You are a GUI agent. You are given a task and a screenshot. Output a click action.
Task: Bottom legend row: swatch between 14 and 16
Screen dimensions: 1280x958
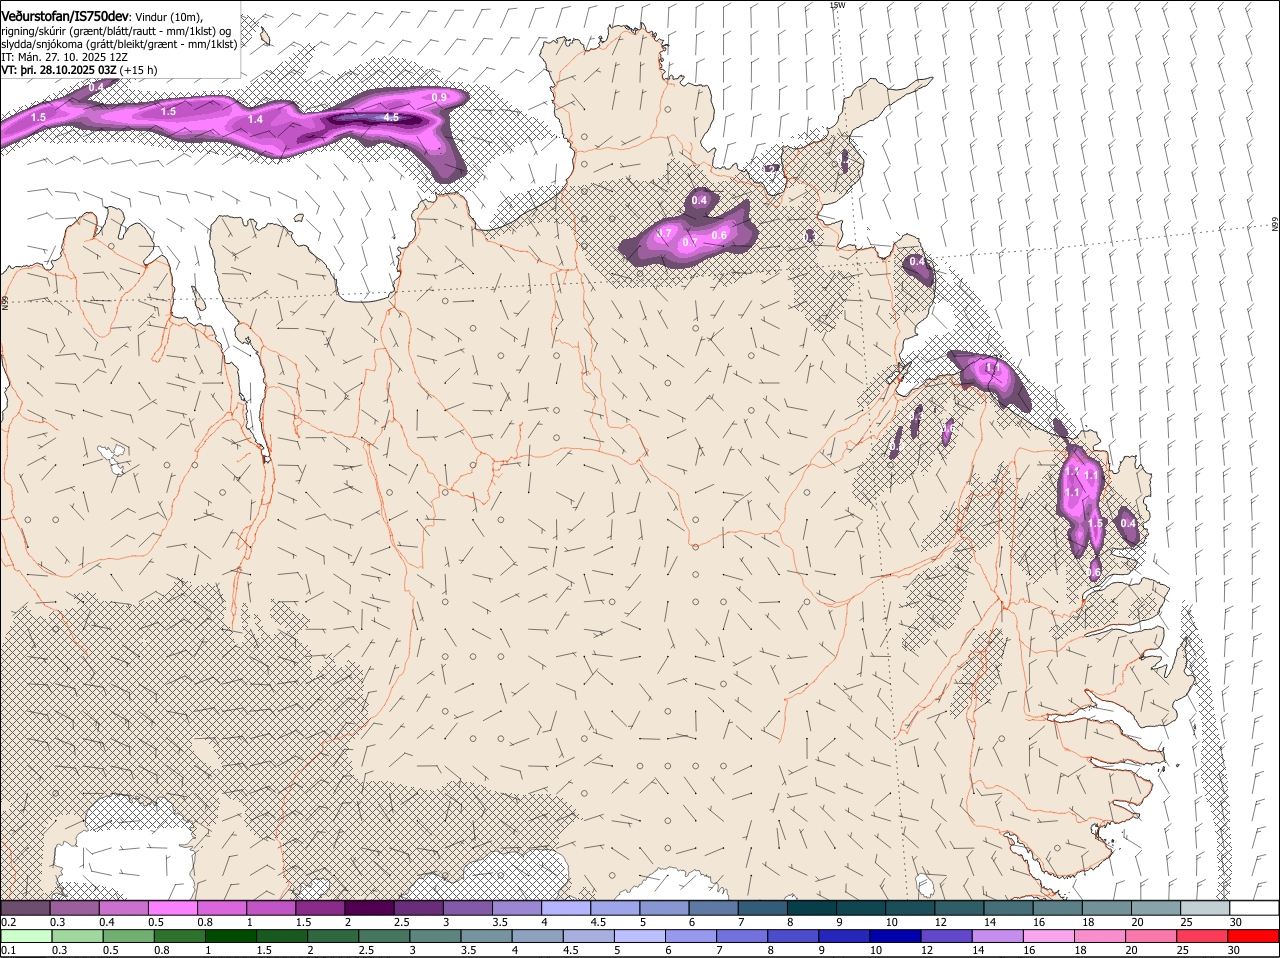coord(998,936)
